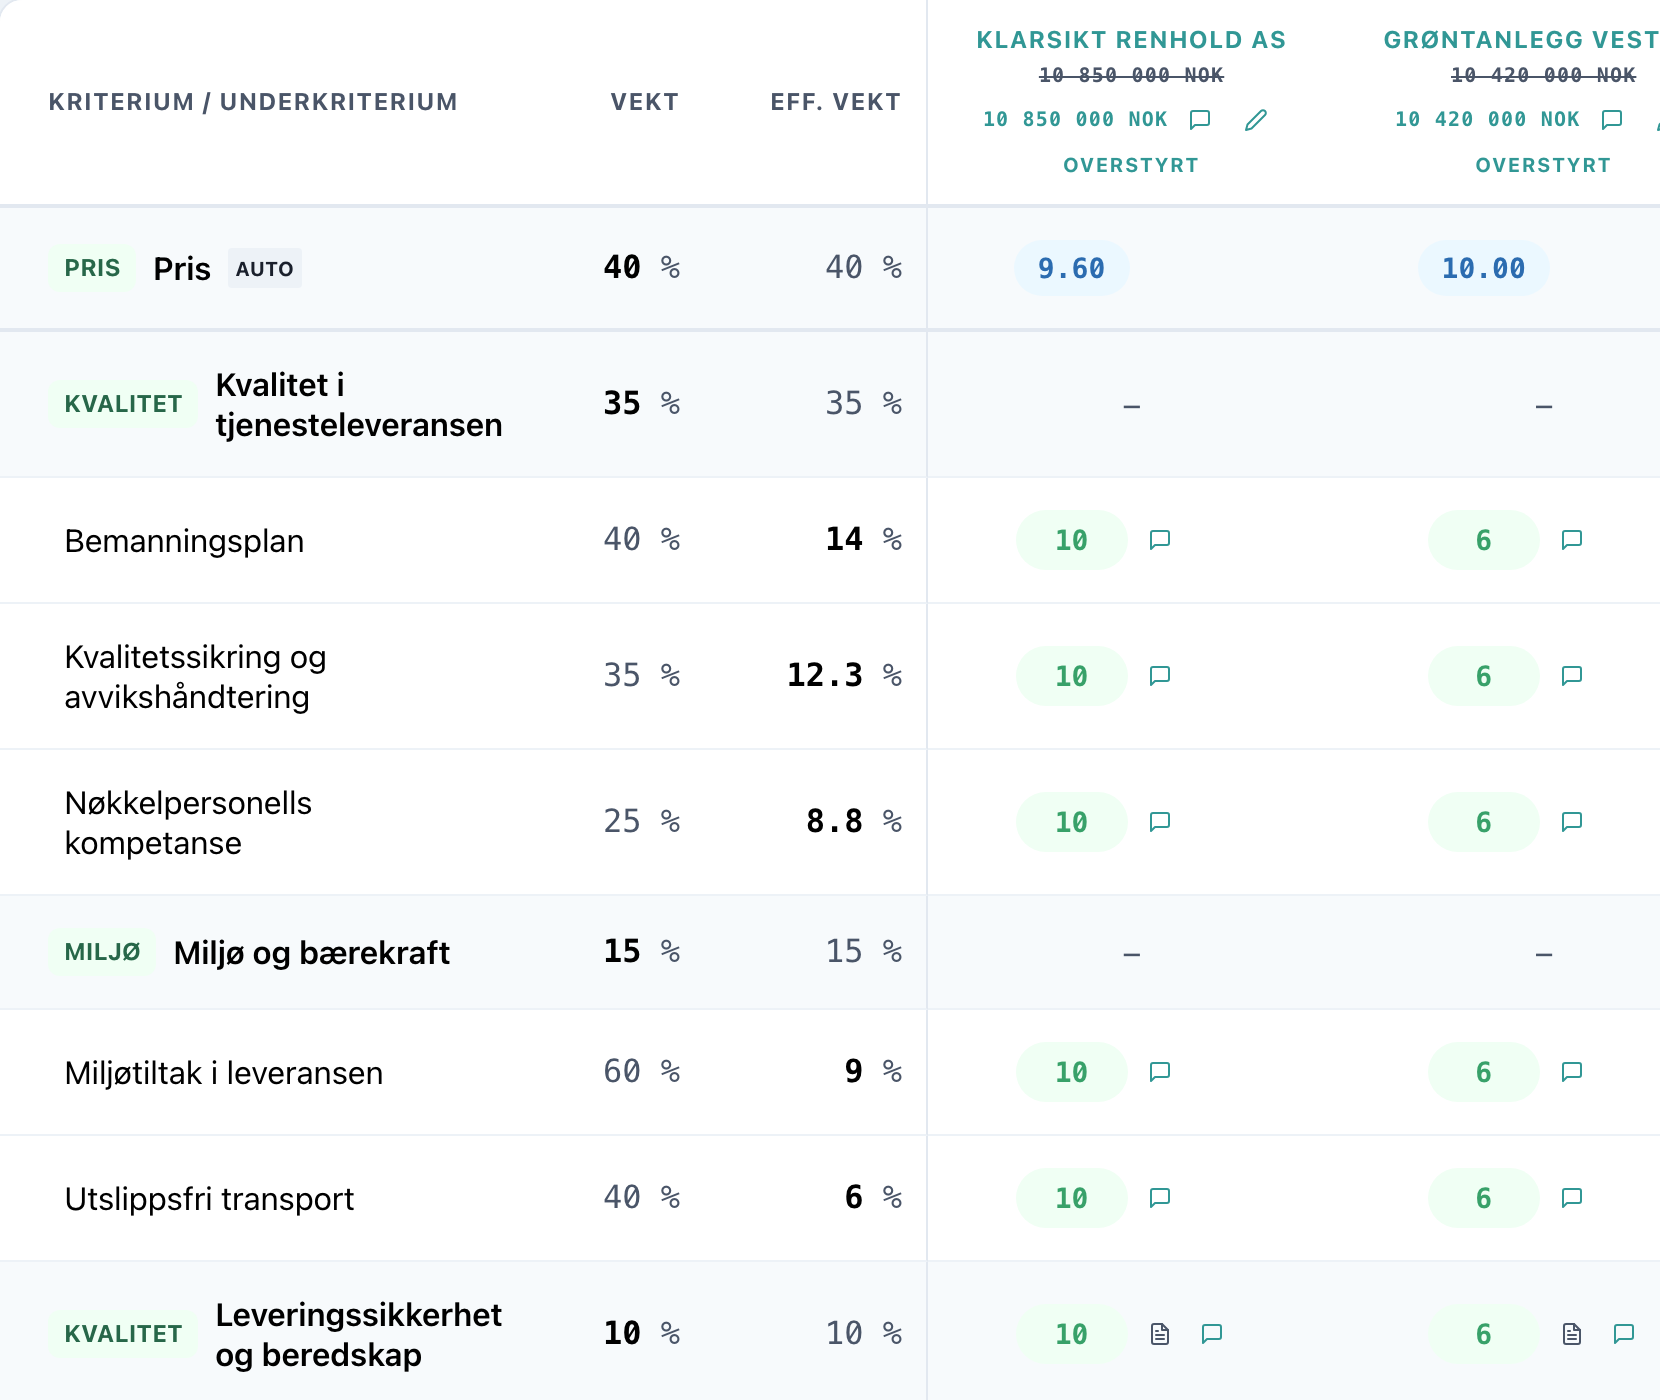The image size is (1660, 1400).
Task: Click KVALITET tag beside Kvalitet i tjenesteleveransen
Action: pos(123,404)
